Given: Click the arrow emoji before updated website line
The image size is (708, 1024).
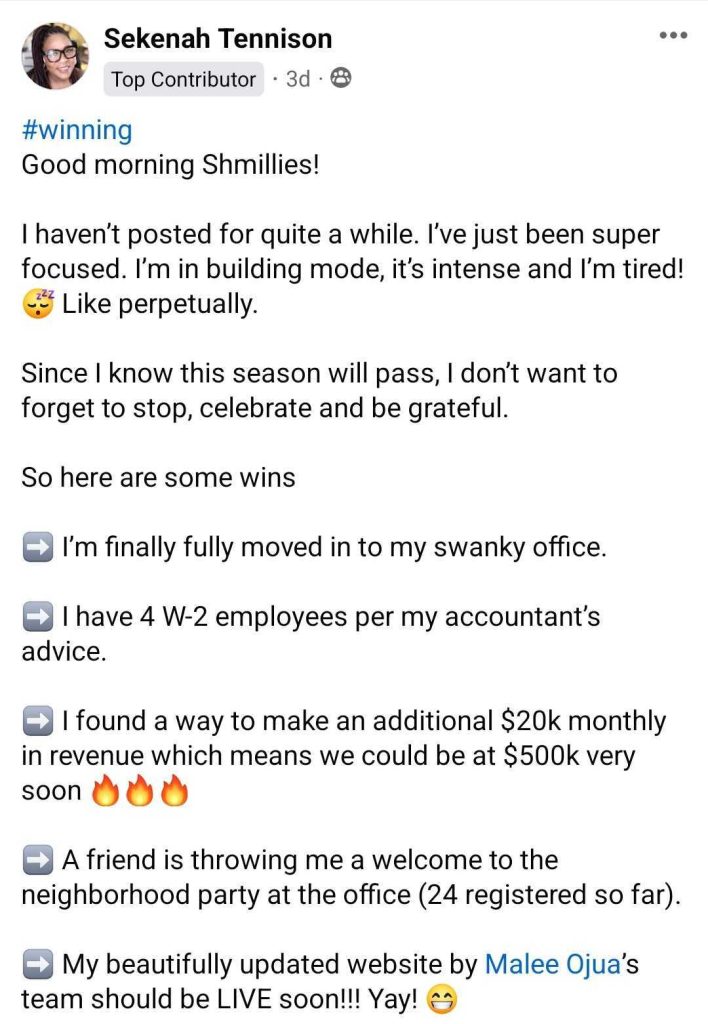Looking at the screenshot, I should (x=37, y=964).
